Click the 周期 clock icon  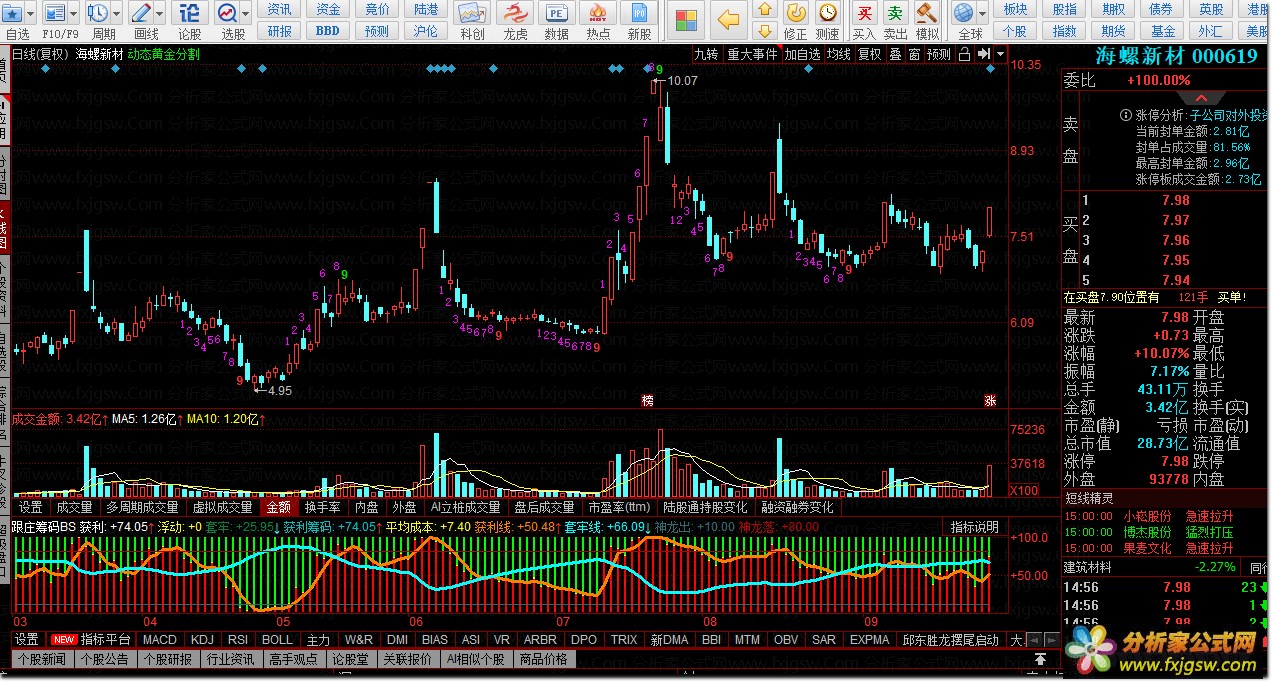tap(98, 13)
